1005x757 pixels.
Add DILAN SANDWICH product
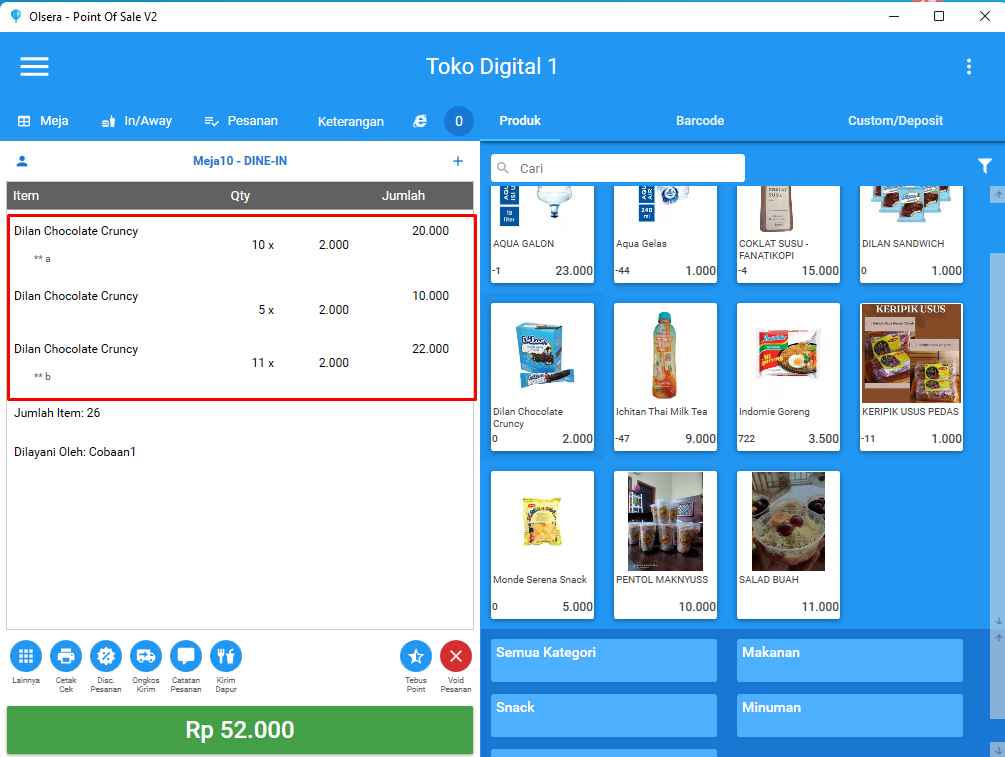(911, 234)
